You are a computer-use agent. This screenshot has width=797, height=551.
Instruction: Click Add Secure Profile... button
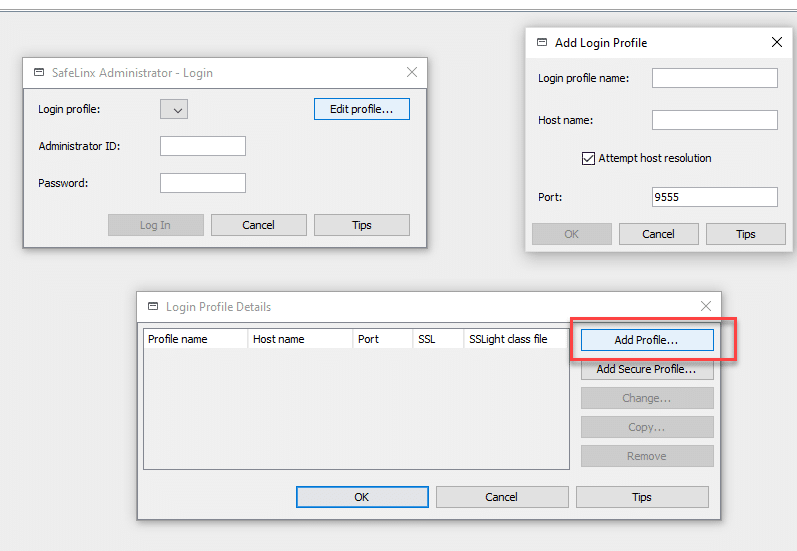point(646,369)
